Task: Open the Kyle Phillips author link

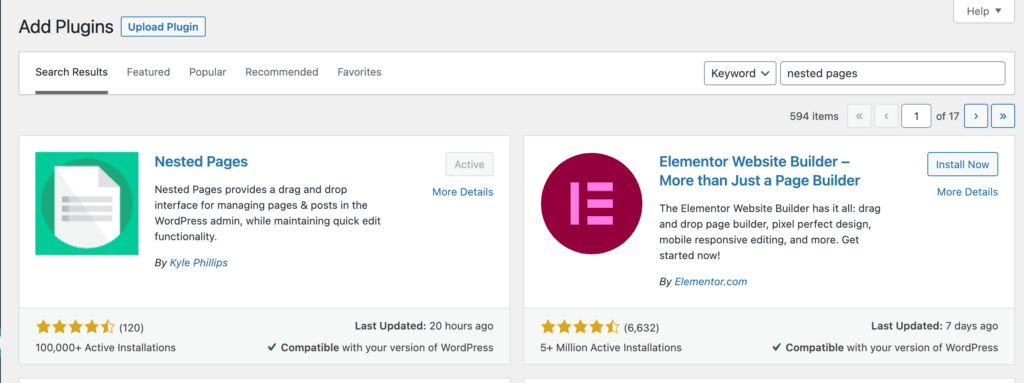Action: coord(199,263)
